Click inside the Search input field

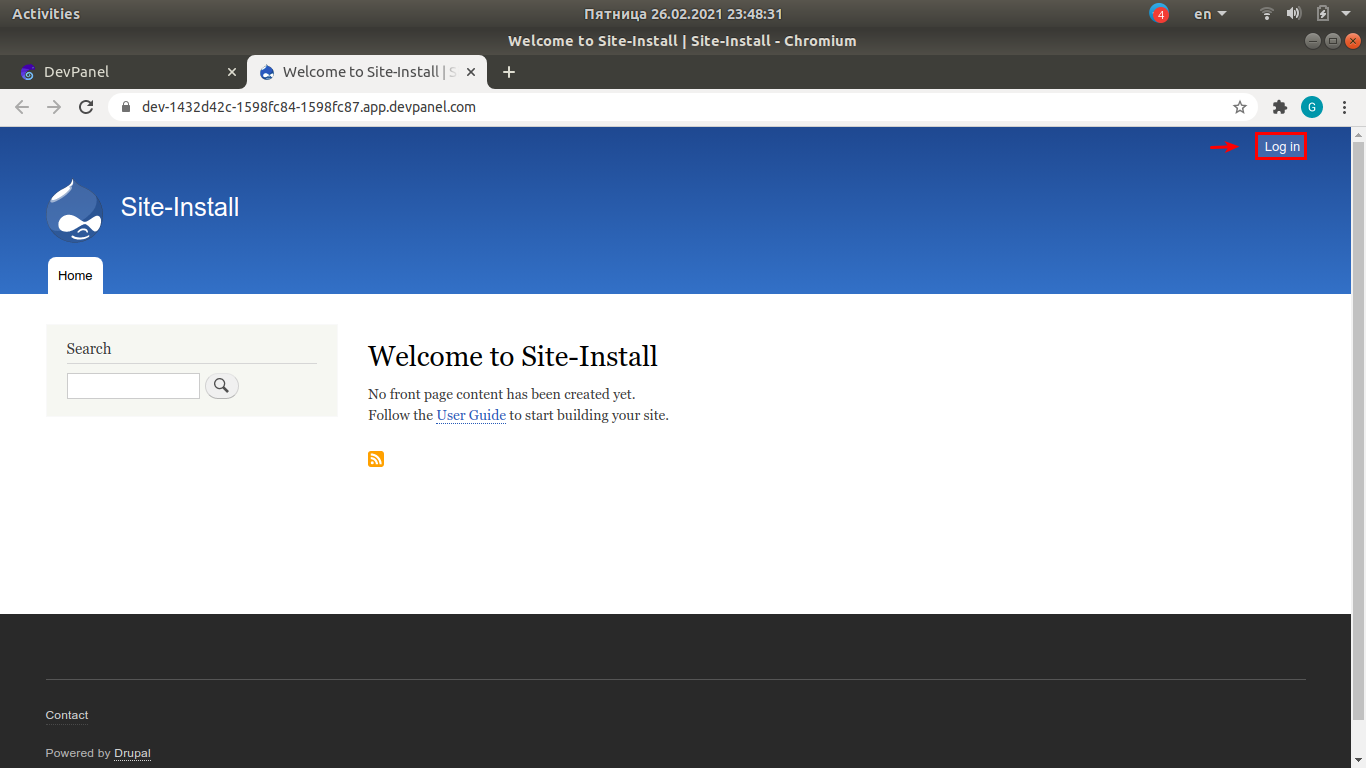click(133, 385)
